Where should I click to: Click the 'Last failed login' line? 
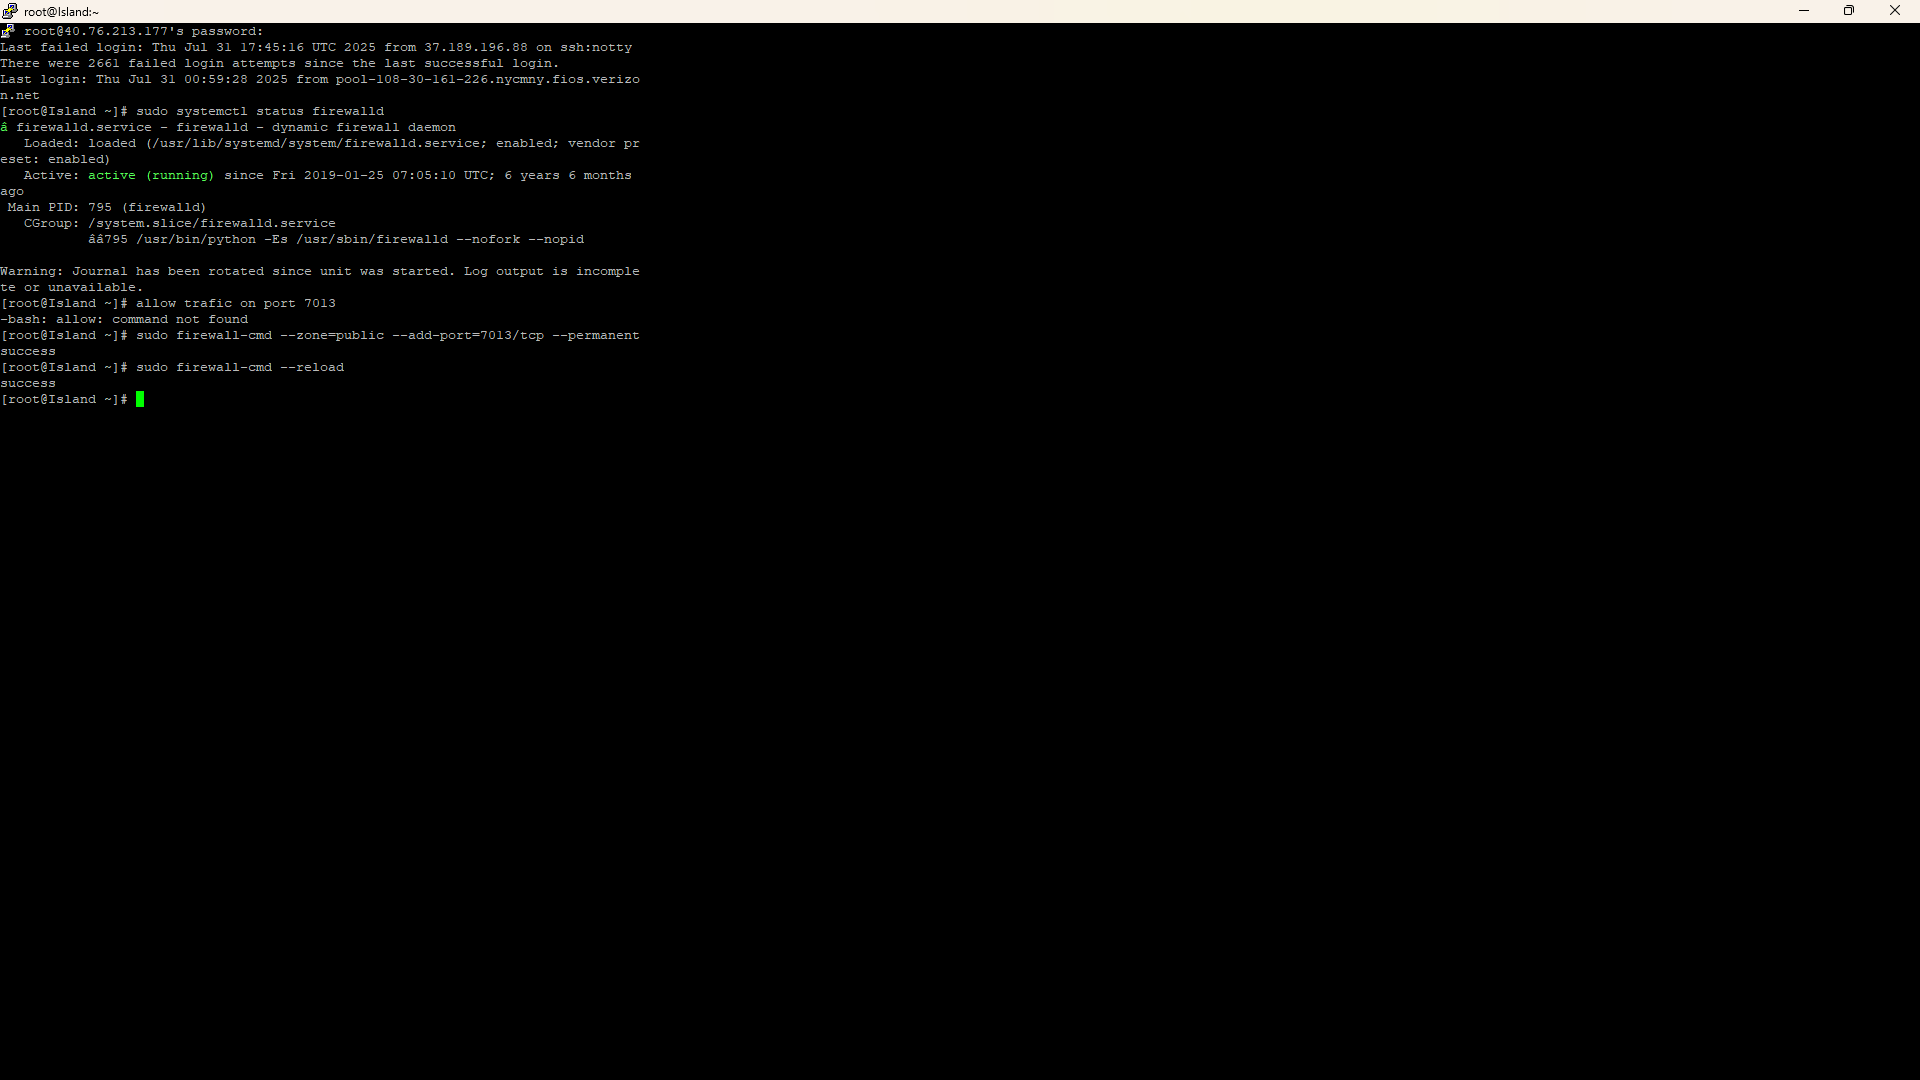316,47
